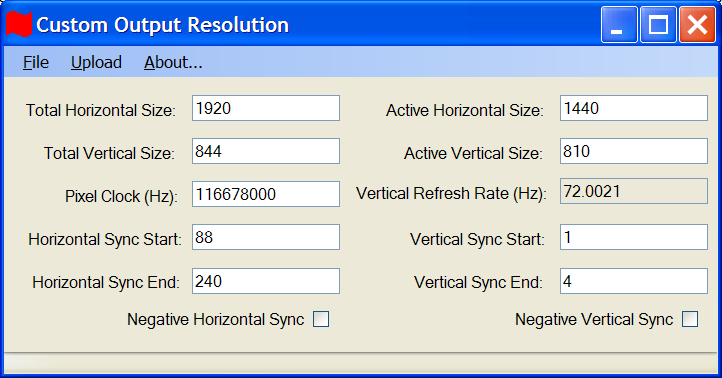Image resolution: width=722 pixels, height=378 pixels.
Task: Maximize the Custom Output Resolution window
Action: 658,24
